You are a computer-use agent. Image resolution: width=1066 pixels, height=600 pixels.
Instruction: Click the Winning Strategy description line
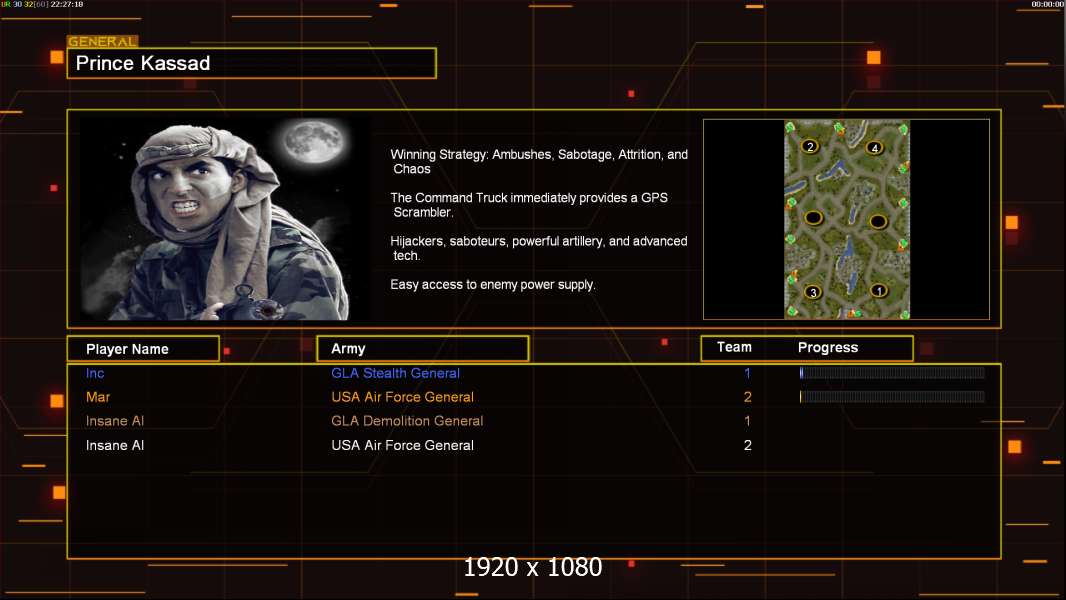[539, 162]
